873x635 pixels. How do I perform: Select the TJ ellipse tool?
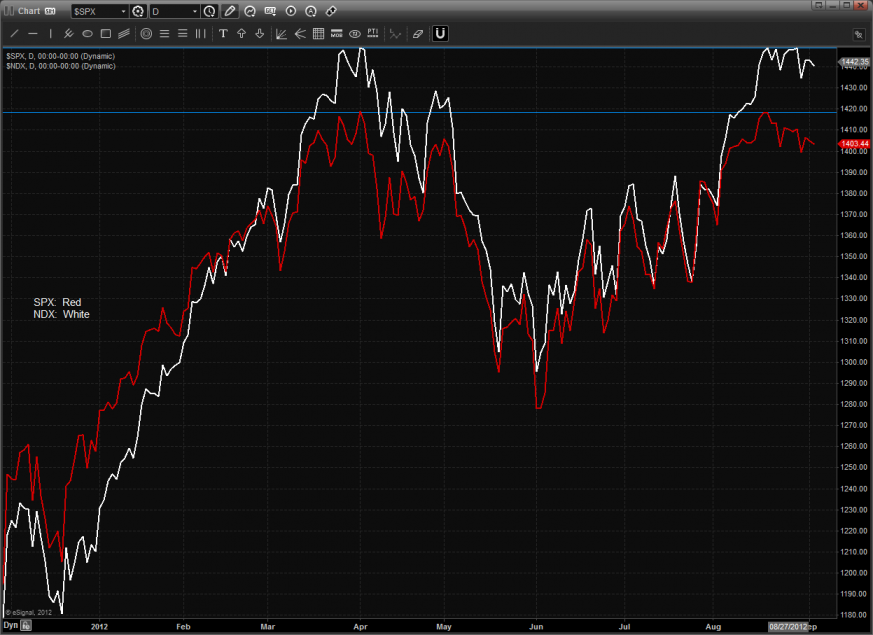pos(355,34)
